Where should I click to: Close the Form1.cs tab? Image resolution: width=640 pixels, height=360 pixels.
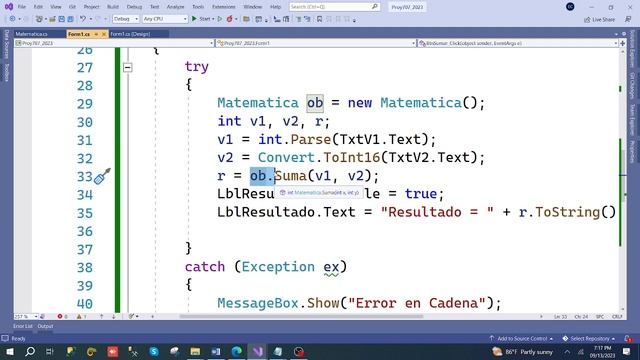click(104, 34)
